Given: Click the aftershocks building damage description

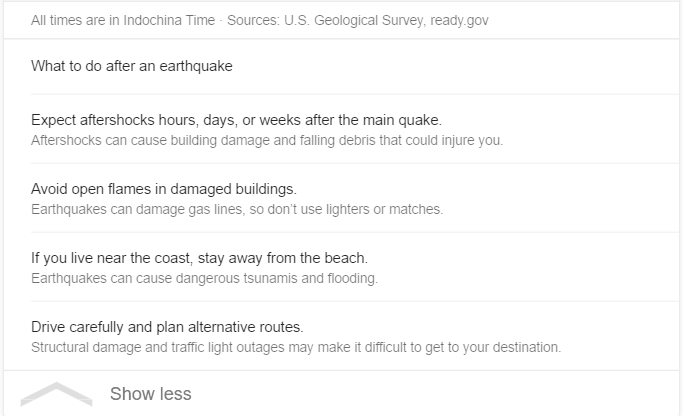Looking at the screenshot, I should (x=266, y=140).
